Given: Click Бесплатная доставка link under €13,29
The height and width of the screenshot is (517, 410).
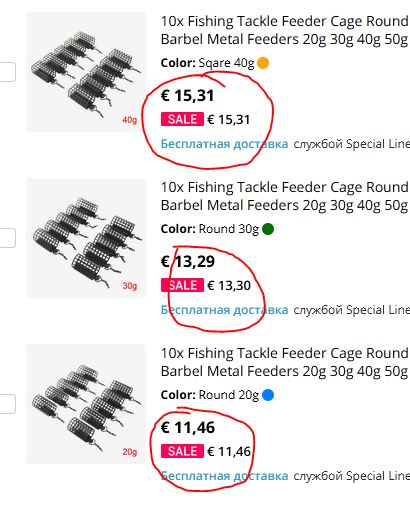Looking at the screenshot, I should pos(224,310).
